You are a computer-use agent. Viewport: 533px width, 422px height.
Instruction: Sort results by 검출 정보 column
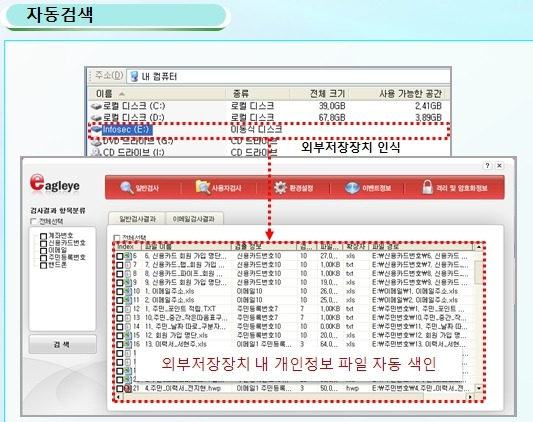[264, 247]
